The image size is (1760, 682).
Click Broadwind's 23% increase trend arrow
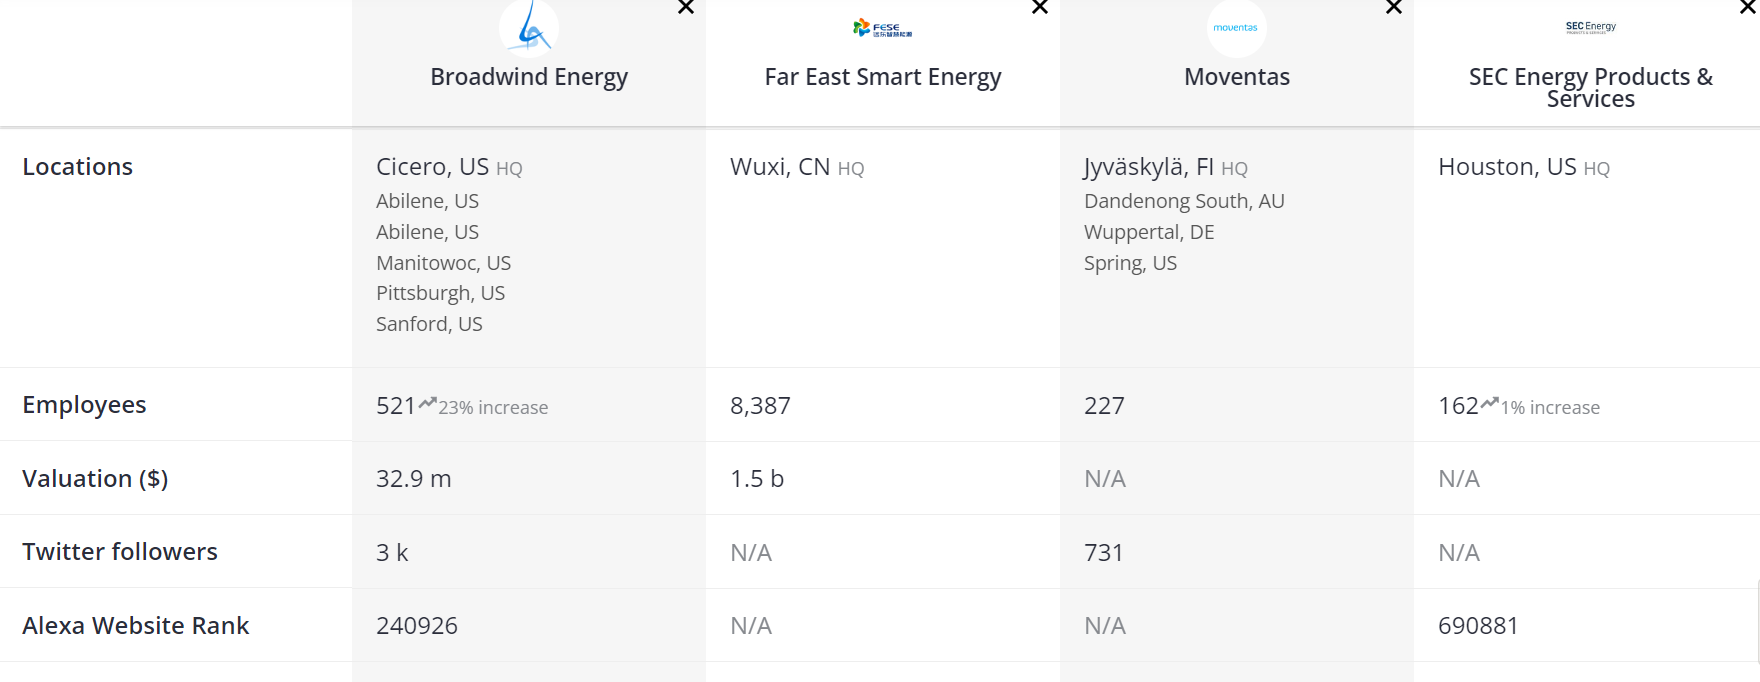click(427, 403)
